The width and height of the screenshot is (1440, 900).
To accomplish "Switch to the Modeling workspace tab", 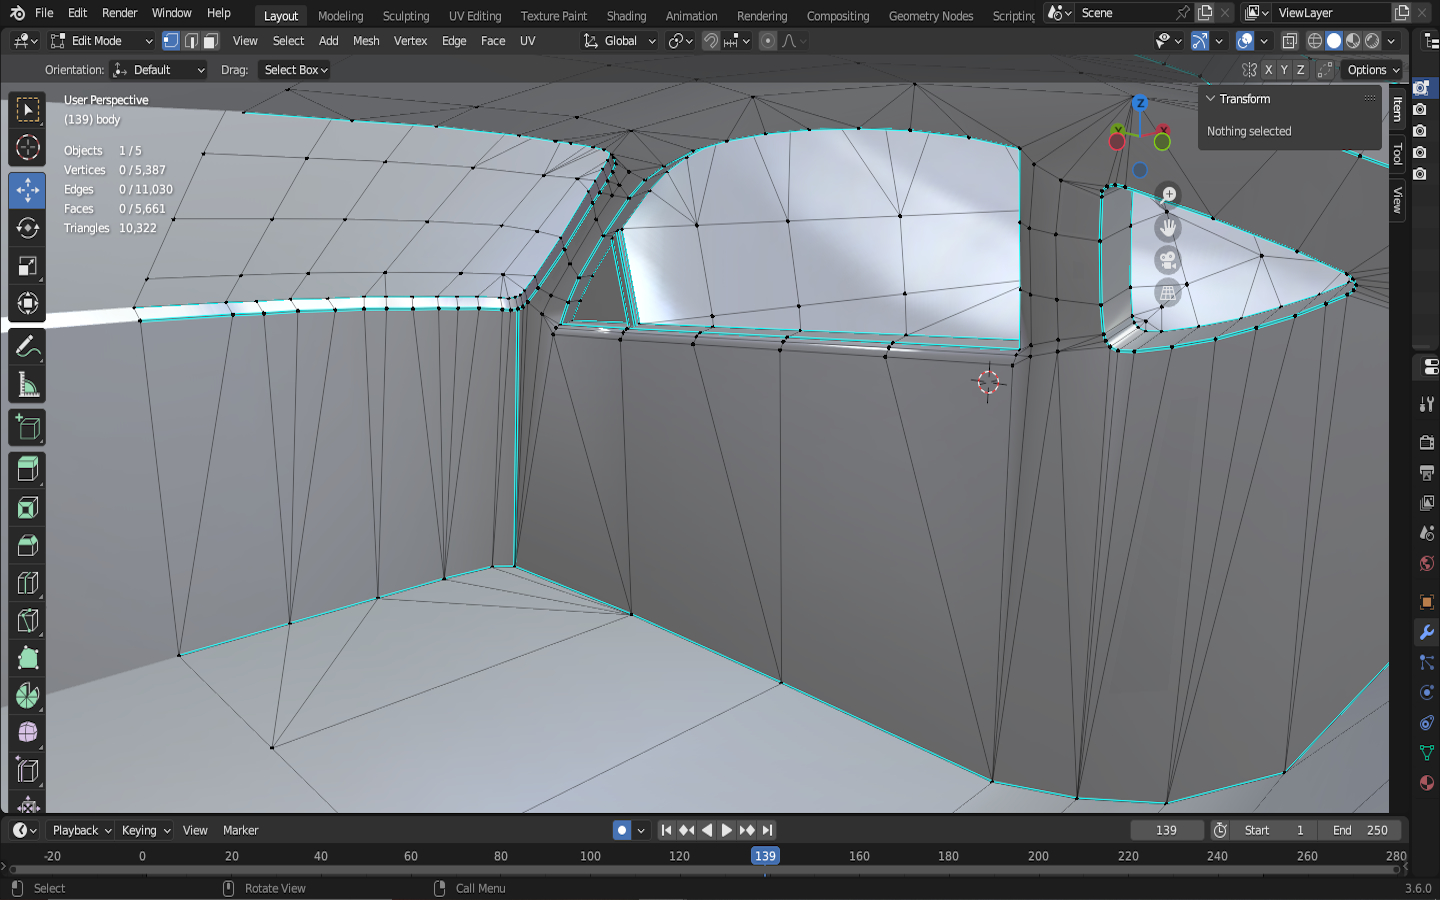I will click(x=340, y=16).
